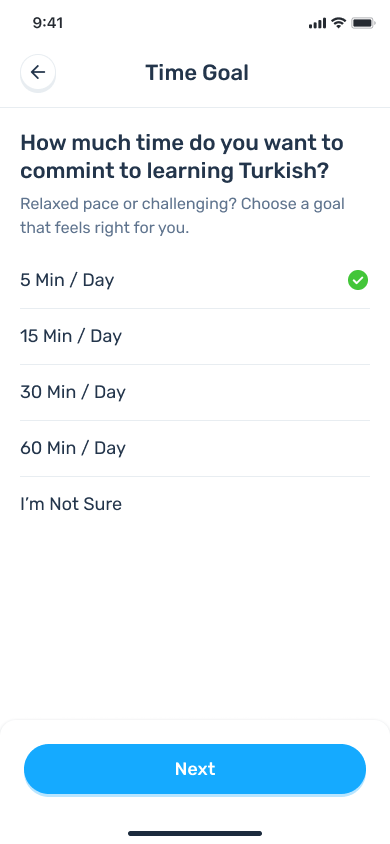Image resolution: width=390 pixels, height=844 pixels.
Task: Choose the I'm Not Sure option
Action: tap(195, 504)
